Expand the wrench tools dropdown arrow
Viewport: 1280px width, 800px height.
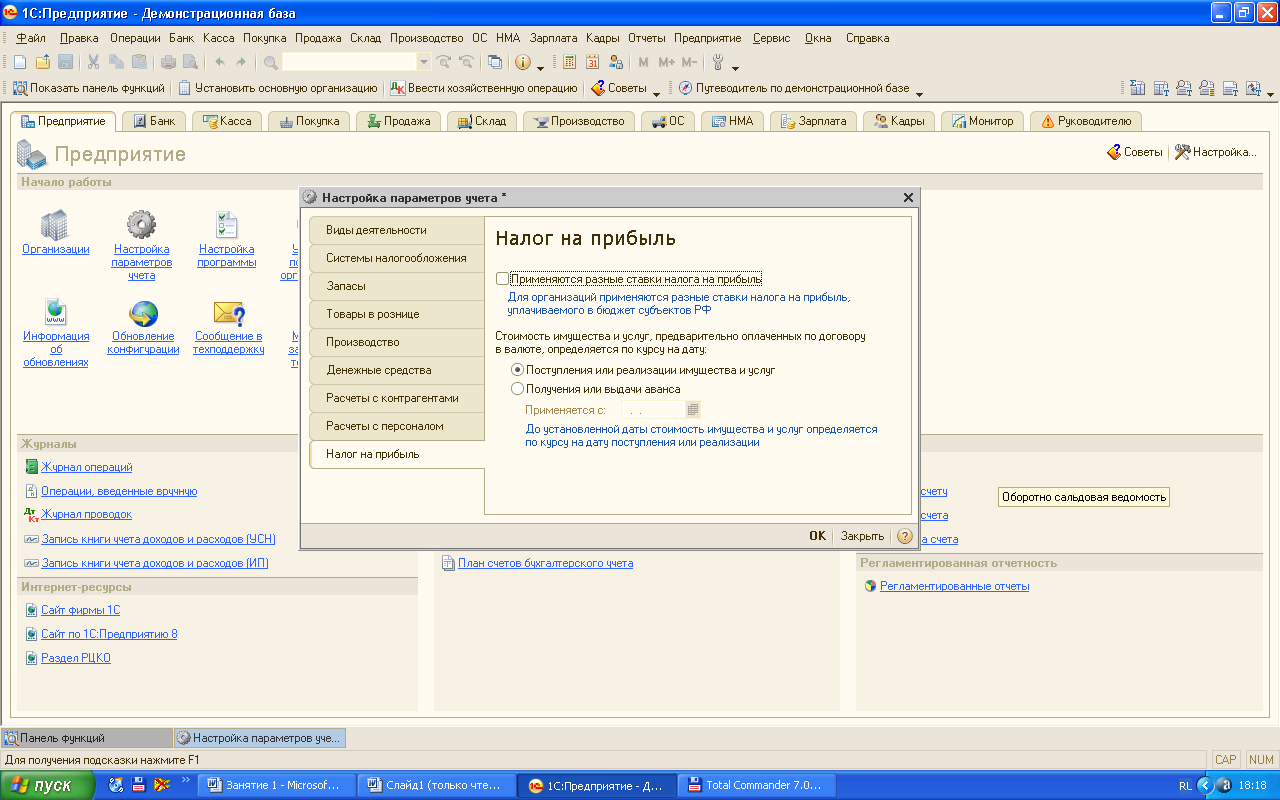tap(736, 66)
